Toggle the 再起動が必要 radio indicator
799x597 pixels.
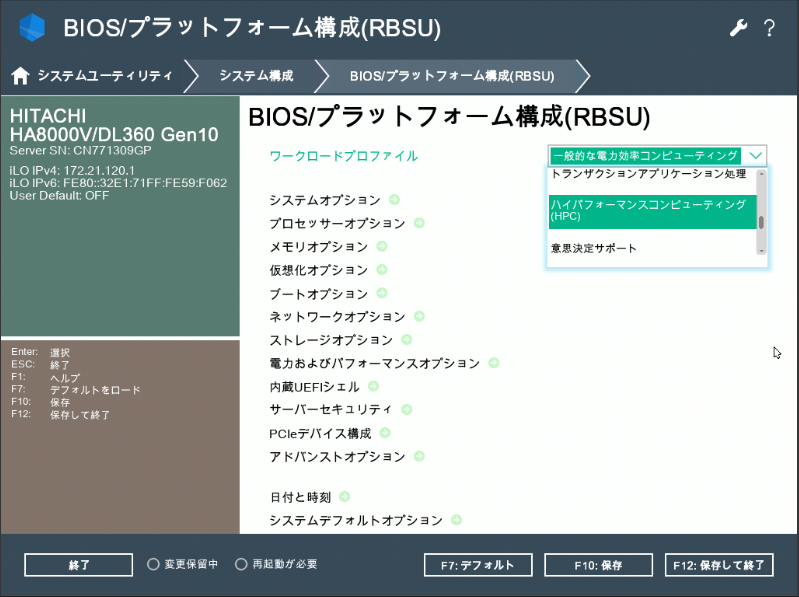pyautogui.click(x=241, y=564)
